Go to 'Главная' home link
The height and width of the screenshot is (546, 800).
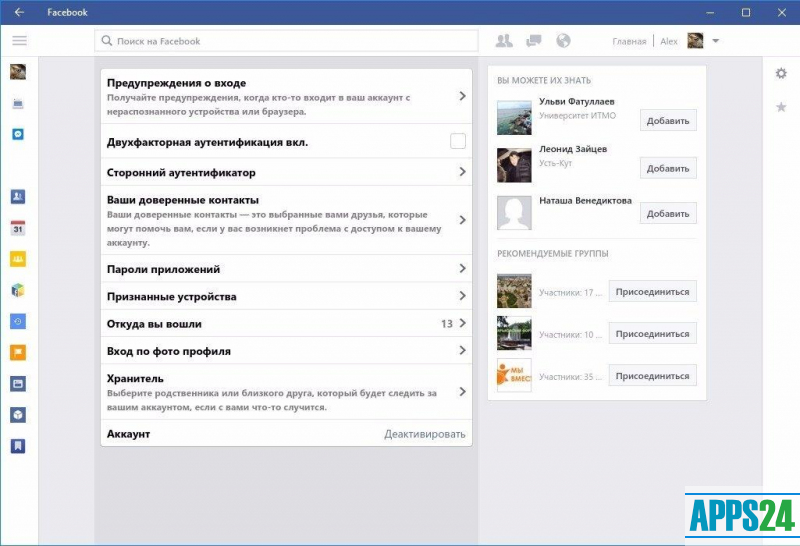[629, 41]
